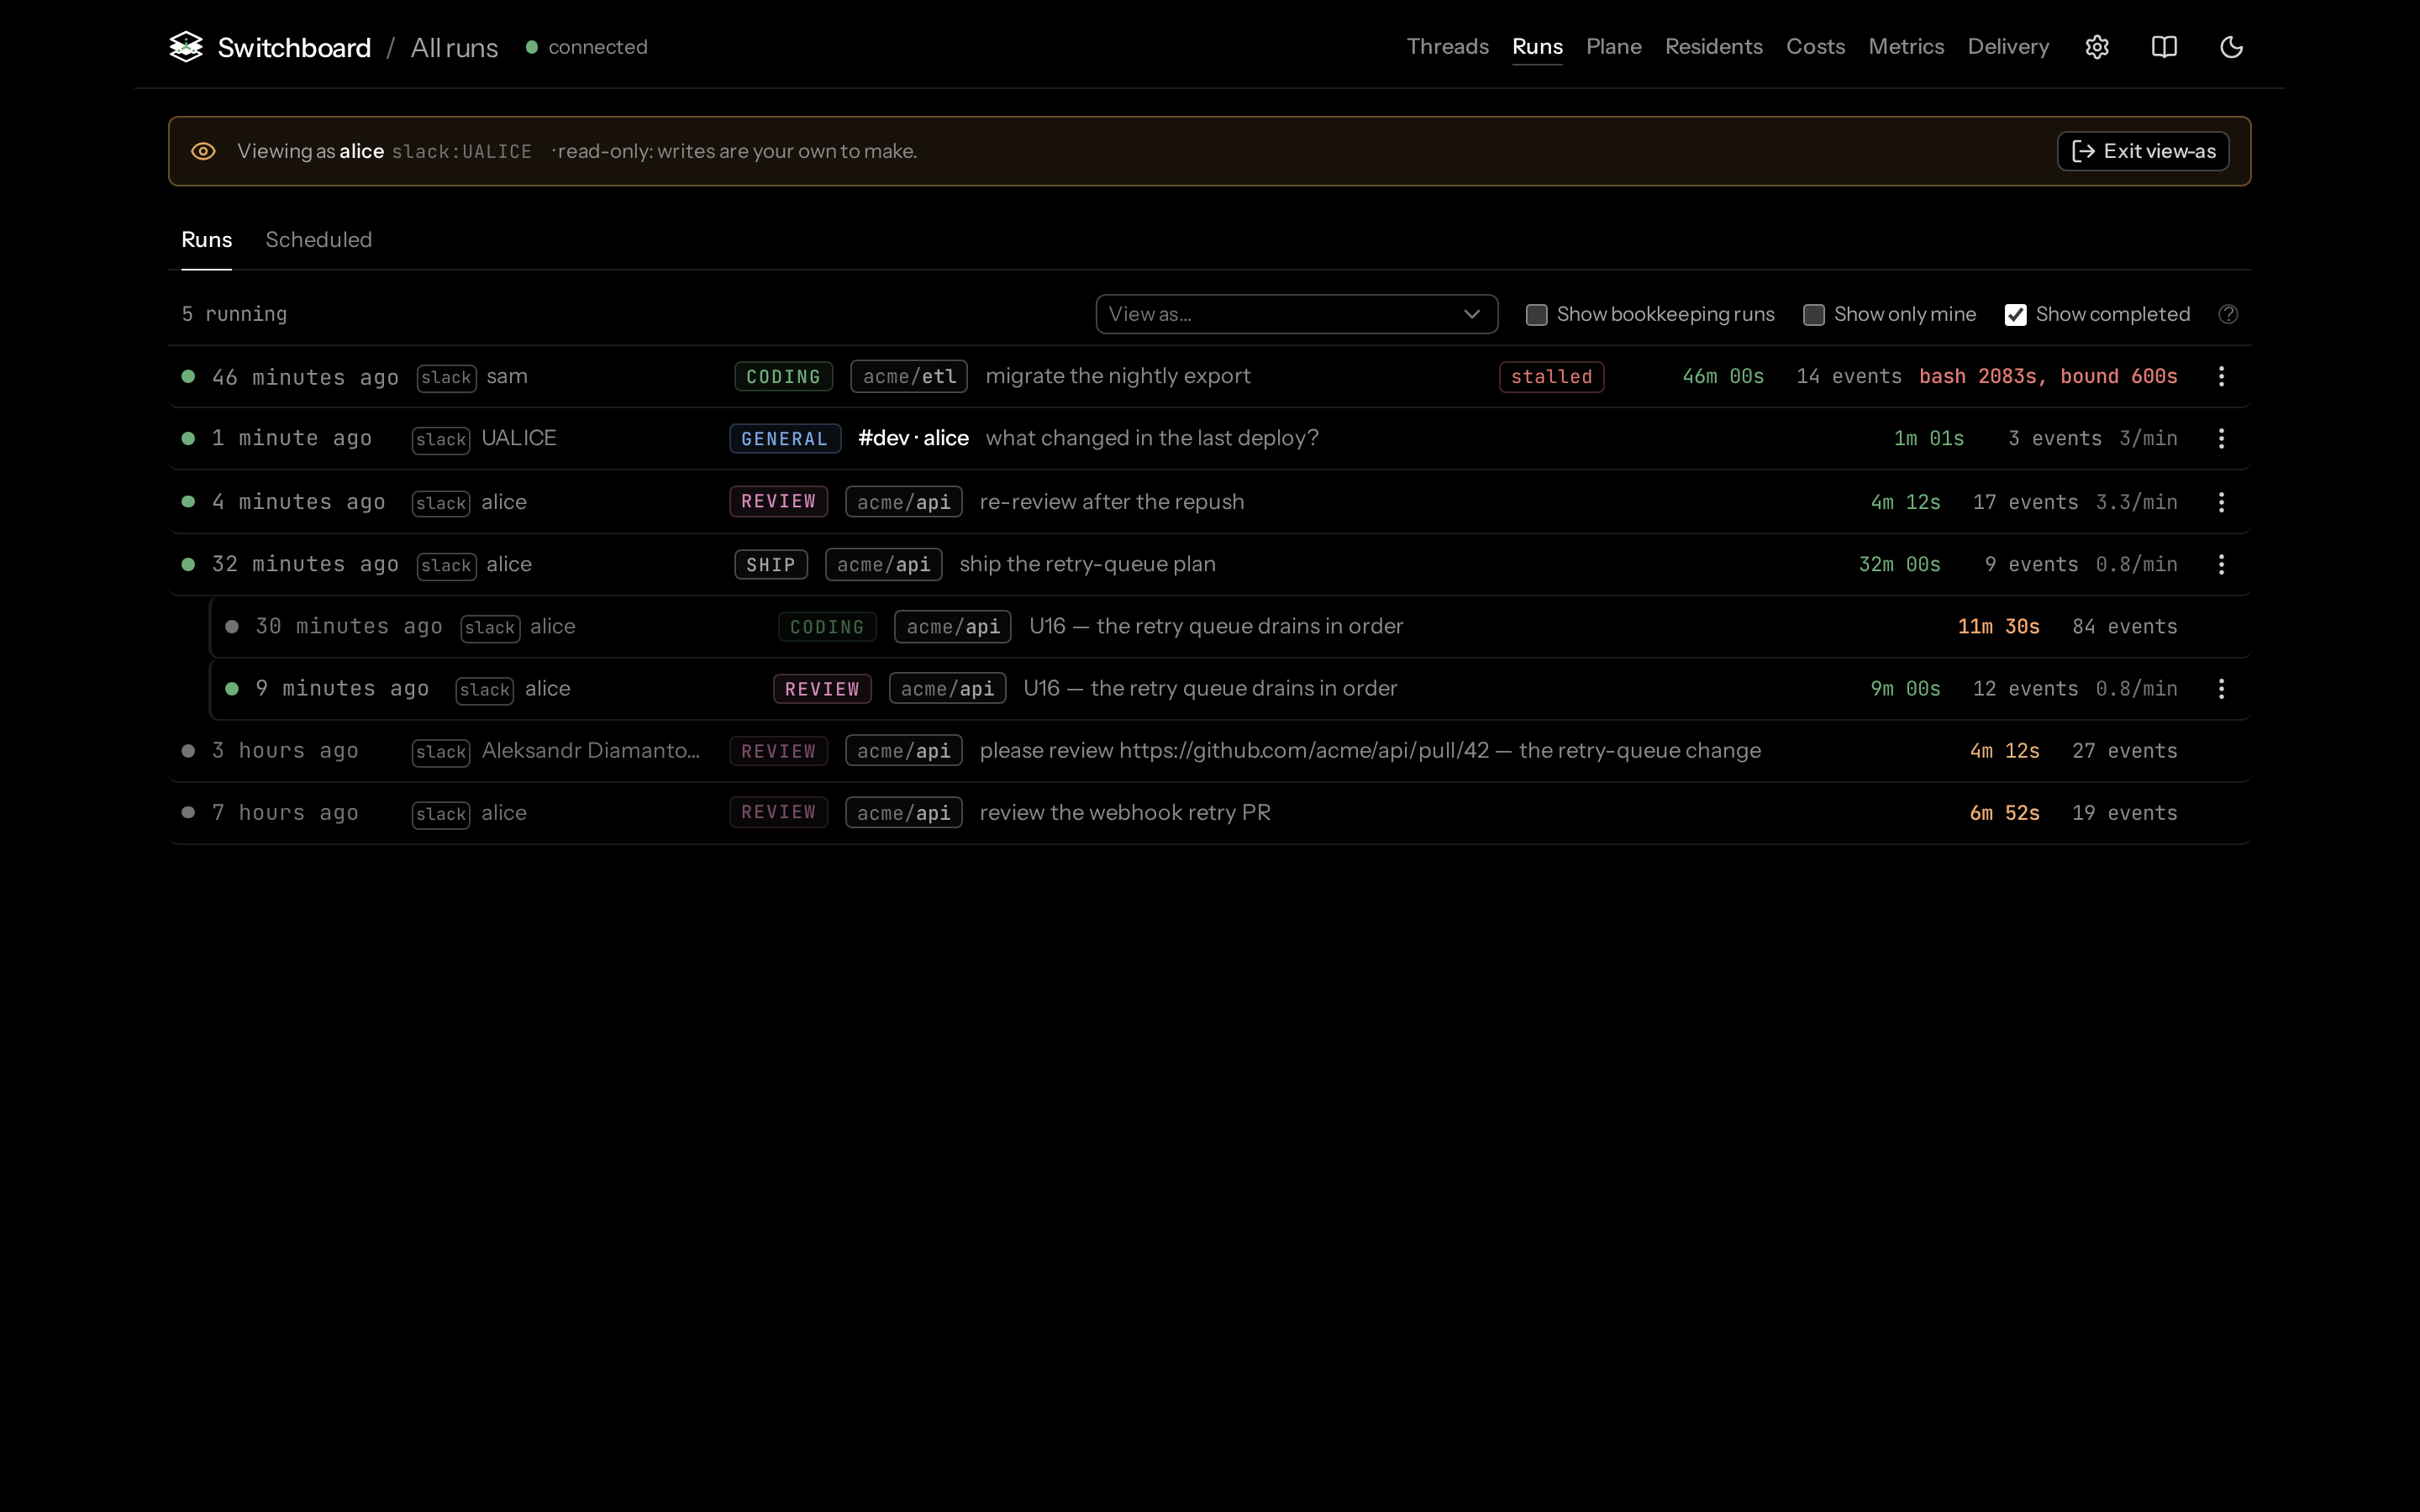Open Residents in top navigation
Image resolution: width=2420 pixels, height=1512 pixels.
(x=1713, y=47)
